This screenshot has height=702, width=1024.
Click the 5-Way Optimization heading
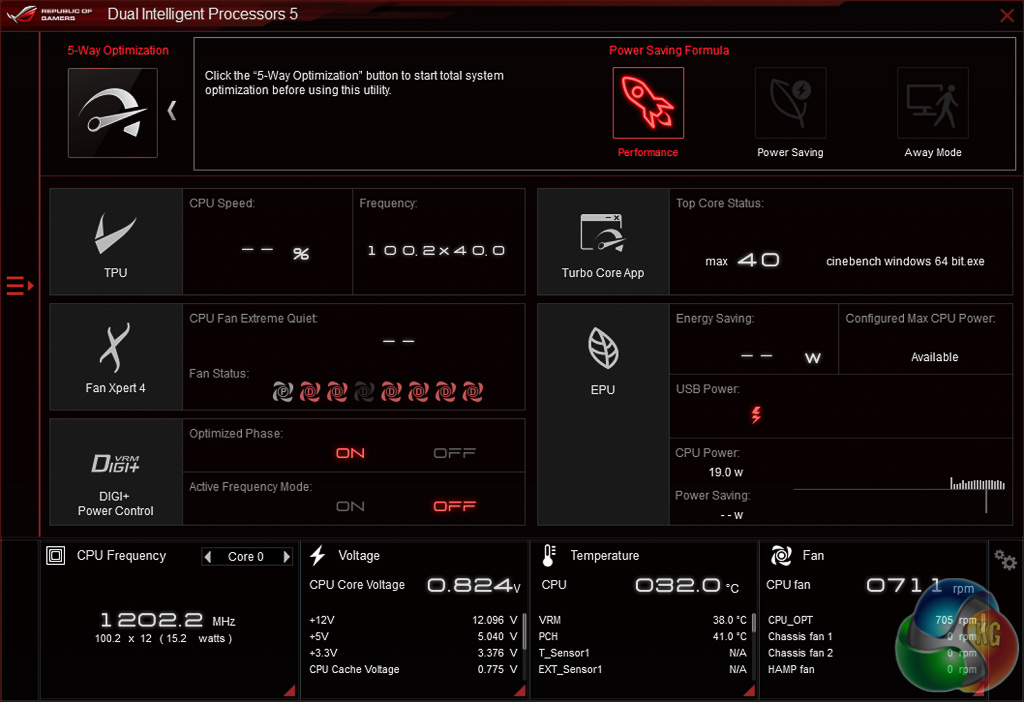[118, 50]
